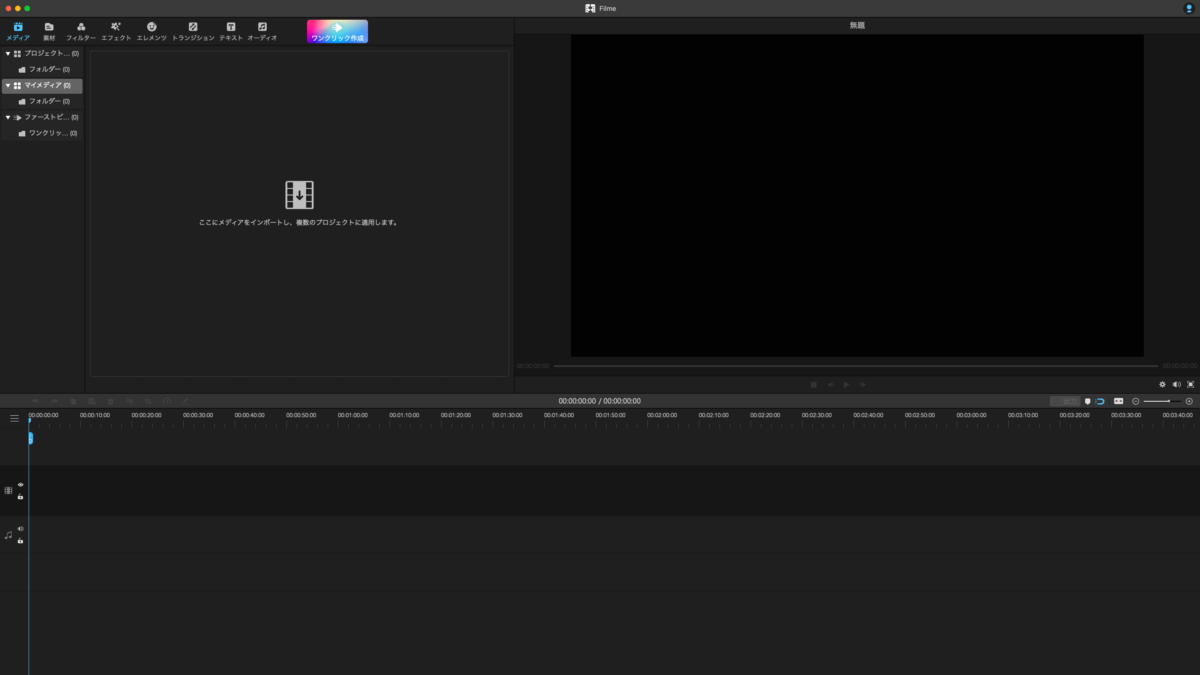This screenshot has width=1200, height=675.
Task: Collapse the マイメディア tree section
Action: (8, 86)
